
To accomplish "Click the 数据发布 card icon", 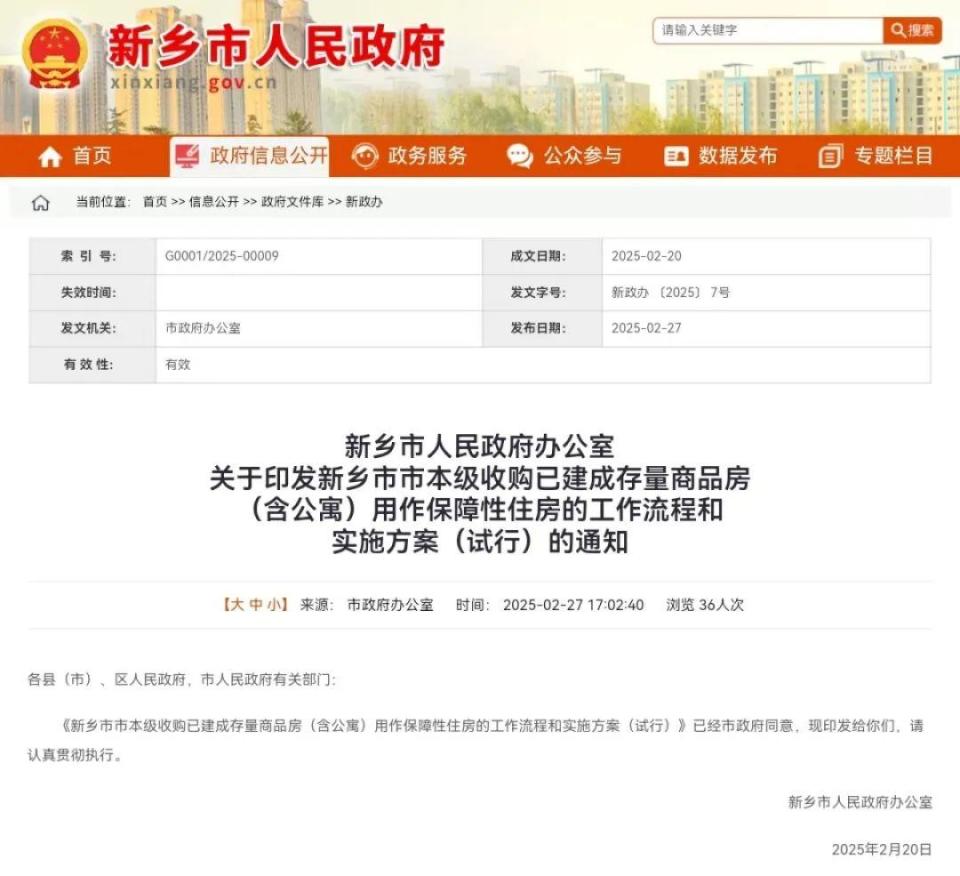I will pyautogui.click(x=676, y=156).
